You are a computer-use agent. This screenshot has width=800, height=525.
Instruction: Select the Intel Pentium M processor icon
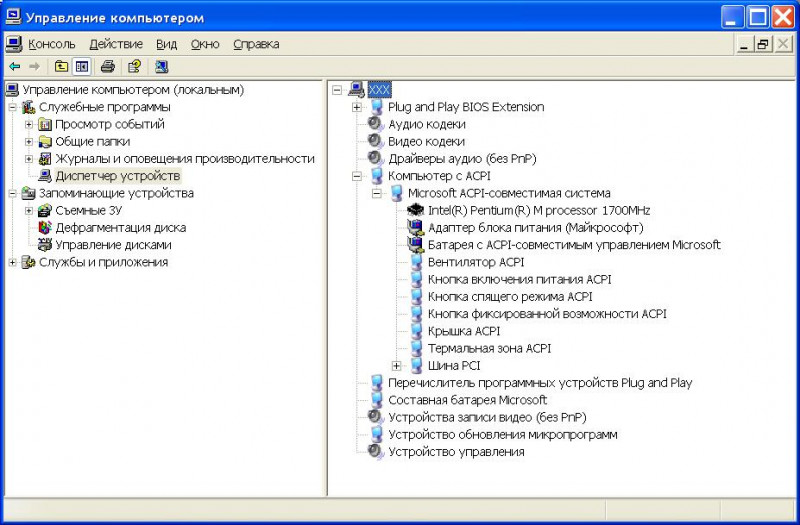coord(416,210)
